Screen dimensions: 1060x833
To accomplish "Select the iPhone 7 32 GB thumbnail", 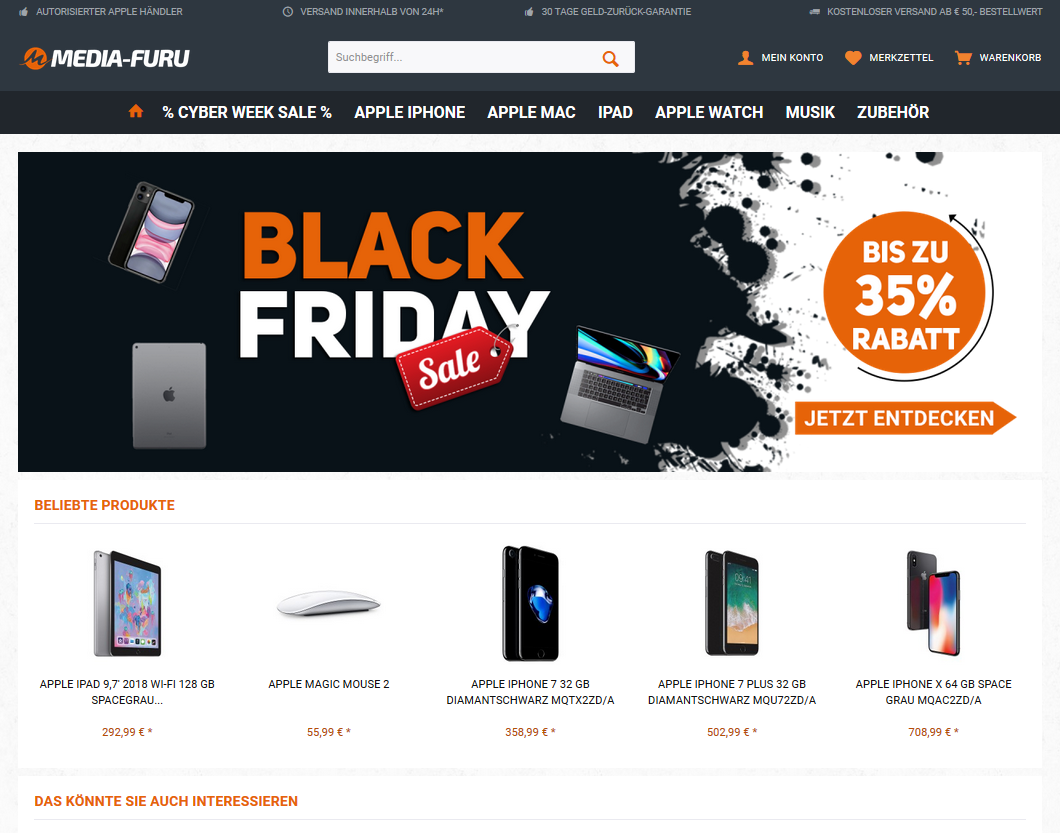I will tap(531, 603).
